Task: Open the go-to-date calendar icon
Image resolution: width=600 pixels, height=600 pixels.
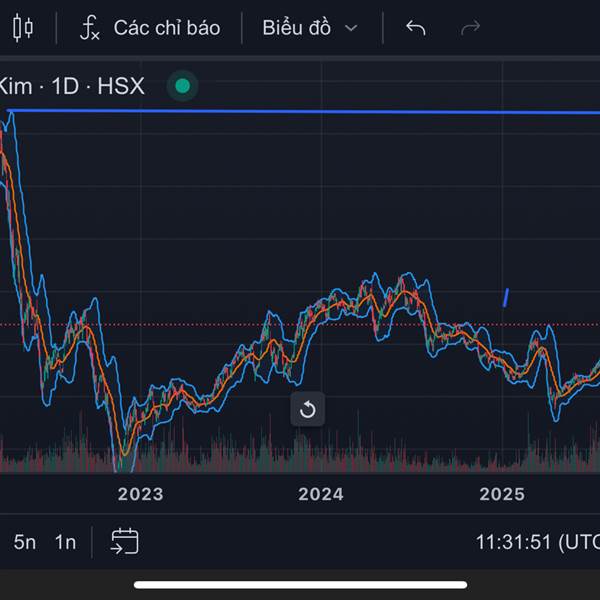Action: (125, 542)
